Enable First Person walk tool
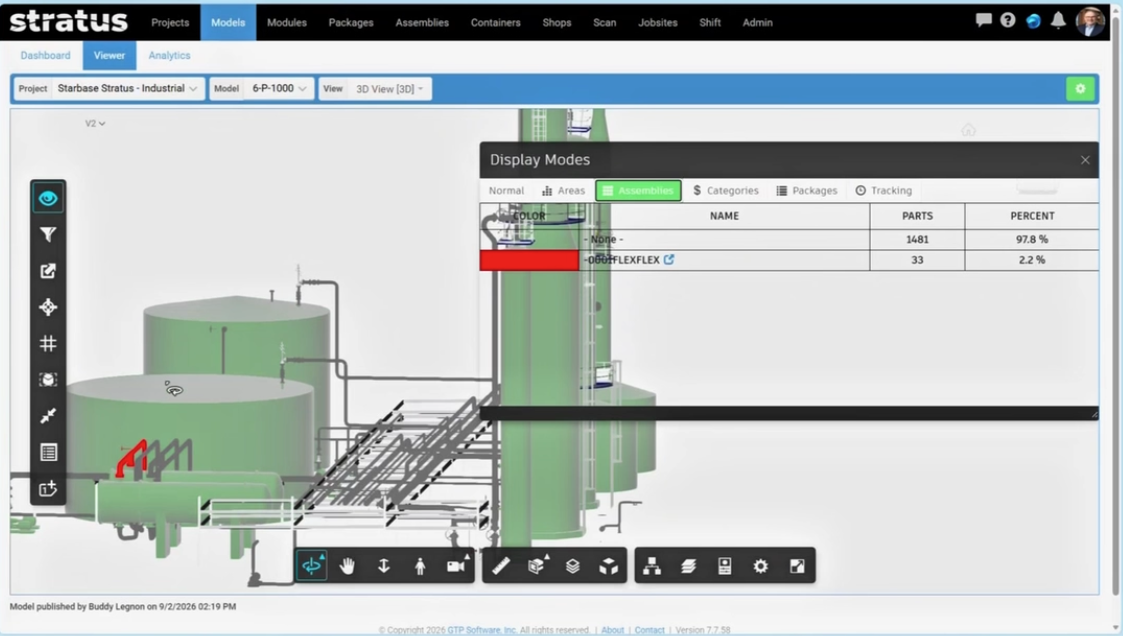 [x=420, y=566]
